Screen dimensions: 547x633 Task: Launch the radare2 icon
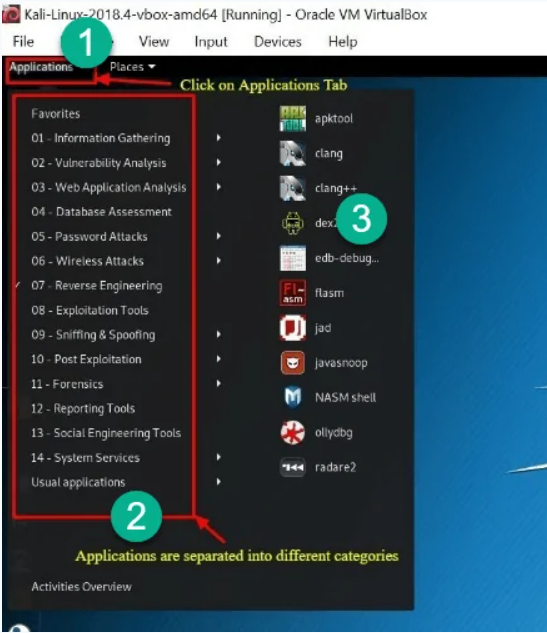(293, 467)
